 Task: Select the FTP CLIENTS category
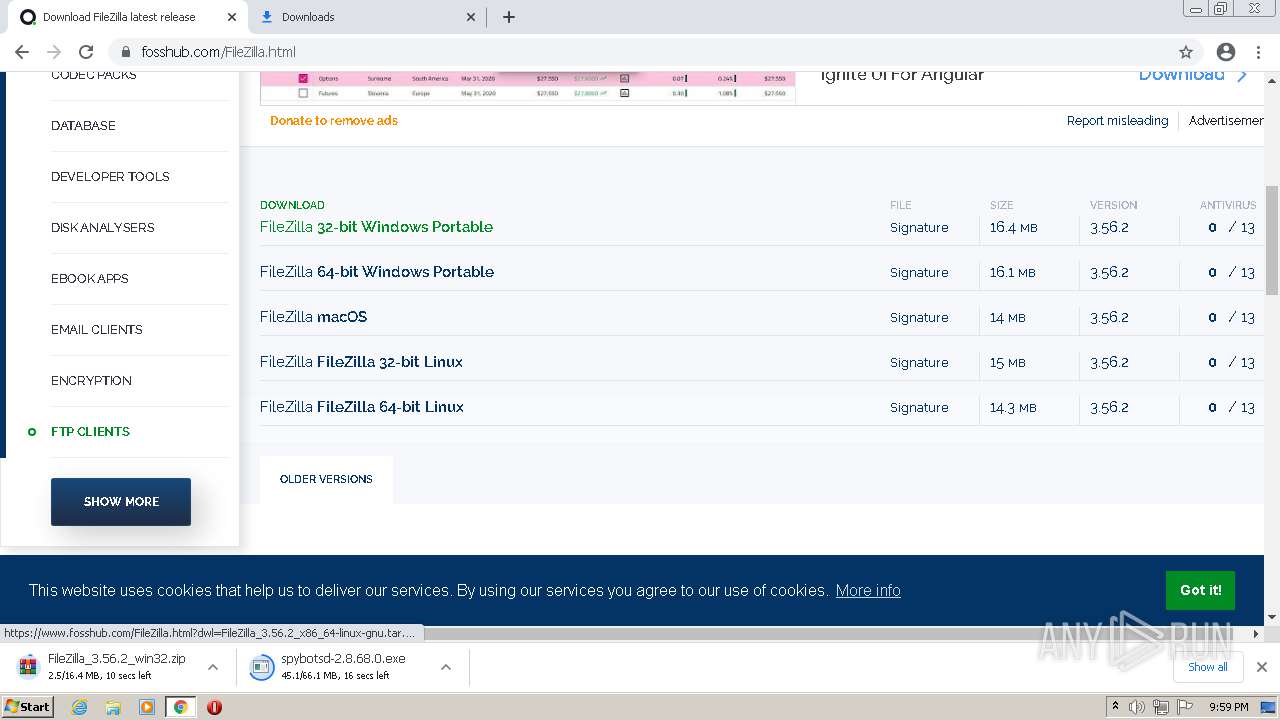click(x=90, y=432)
